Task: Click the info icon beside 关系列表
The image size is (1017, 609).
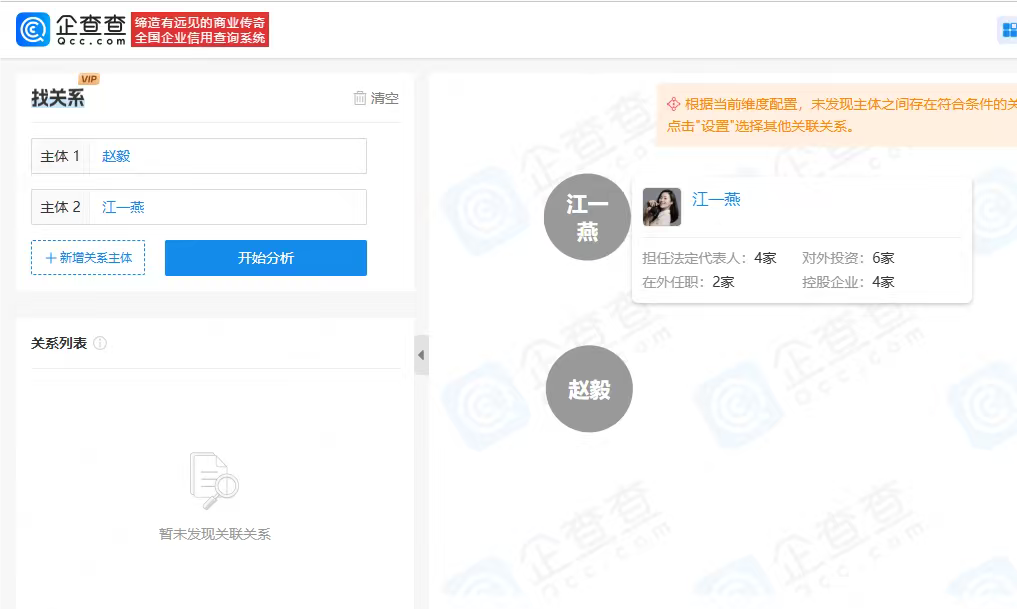Action: point(100,343)
